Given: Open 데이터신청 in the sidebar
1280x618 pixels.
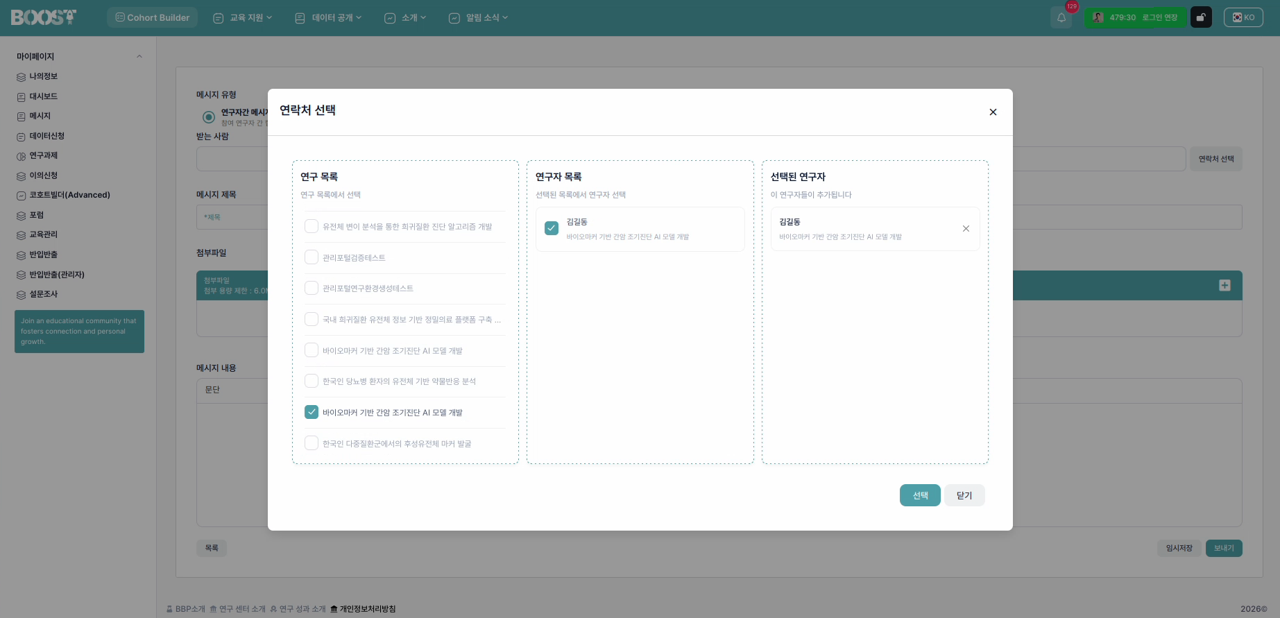Looking at the screenshot, I should pyautogui.click(x=45, y=136).
